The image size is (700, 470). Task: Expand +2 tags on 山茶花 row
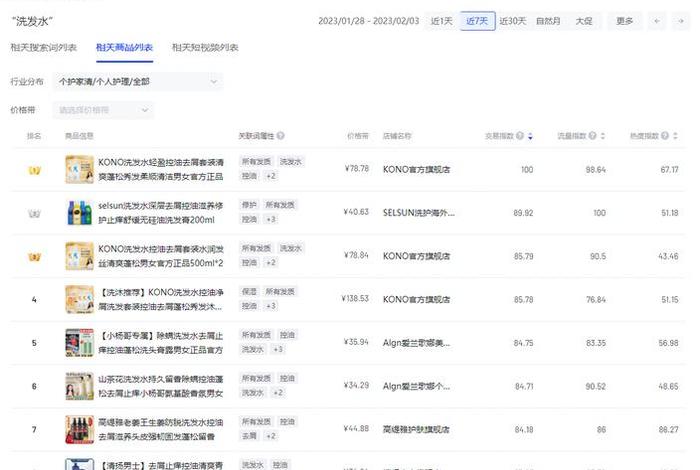[278, 392]
